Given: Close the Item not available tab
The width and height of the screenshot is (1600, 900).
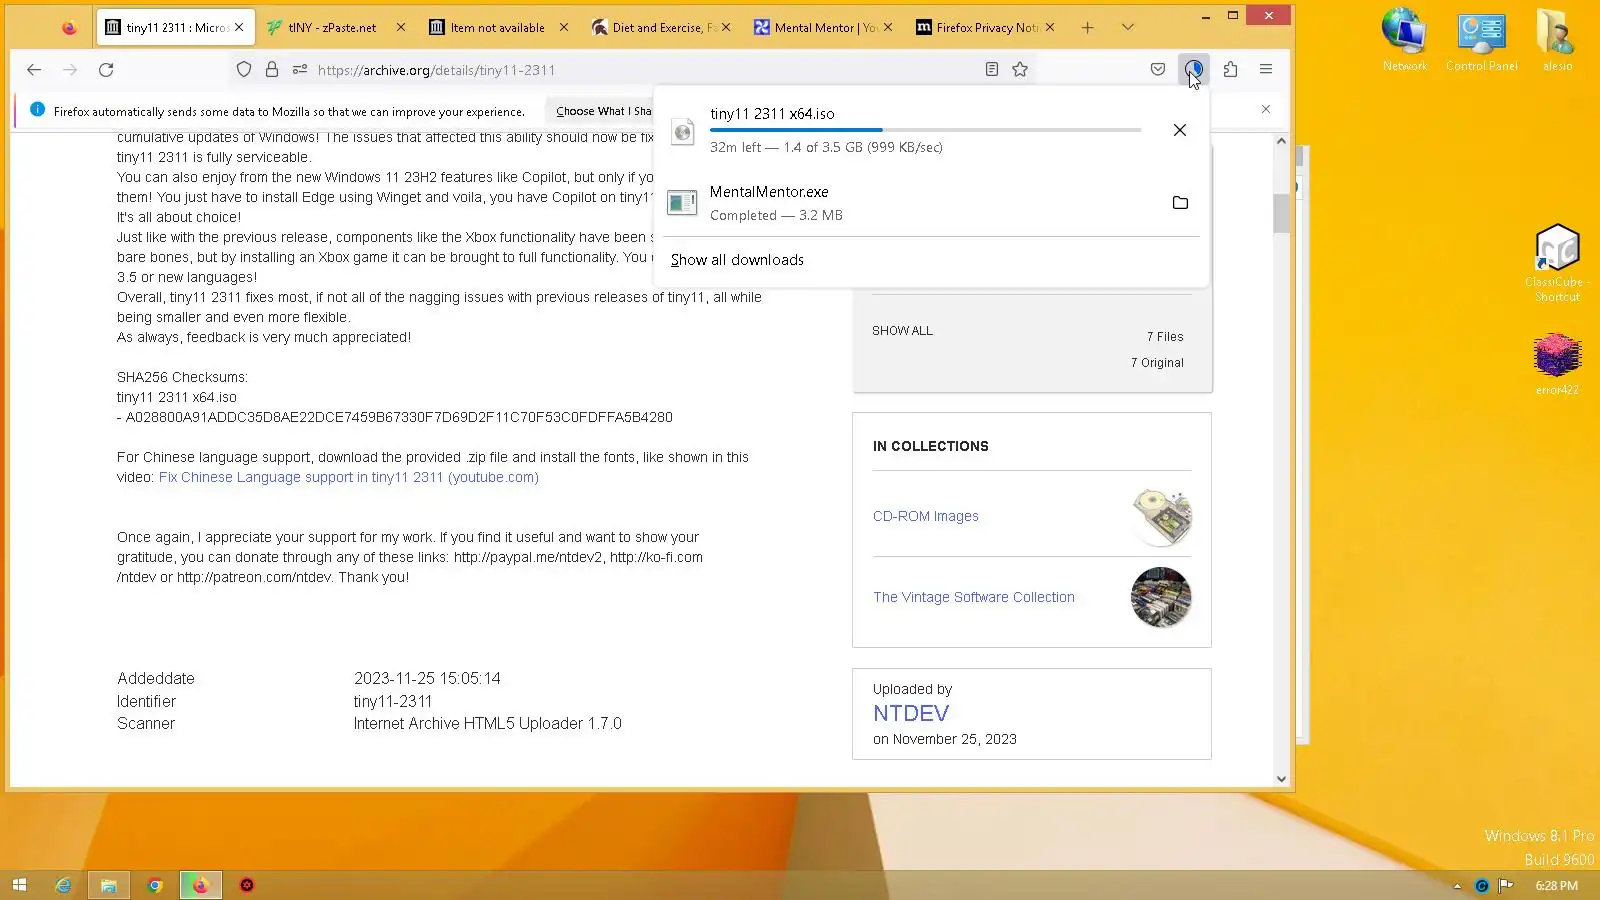Looking at the screenshot, I should click(x=564, y=28).
